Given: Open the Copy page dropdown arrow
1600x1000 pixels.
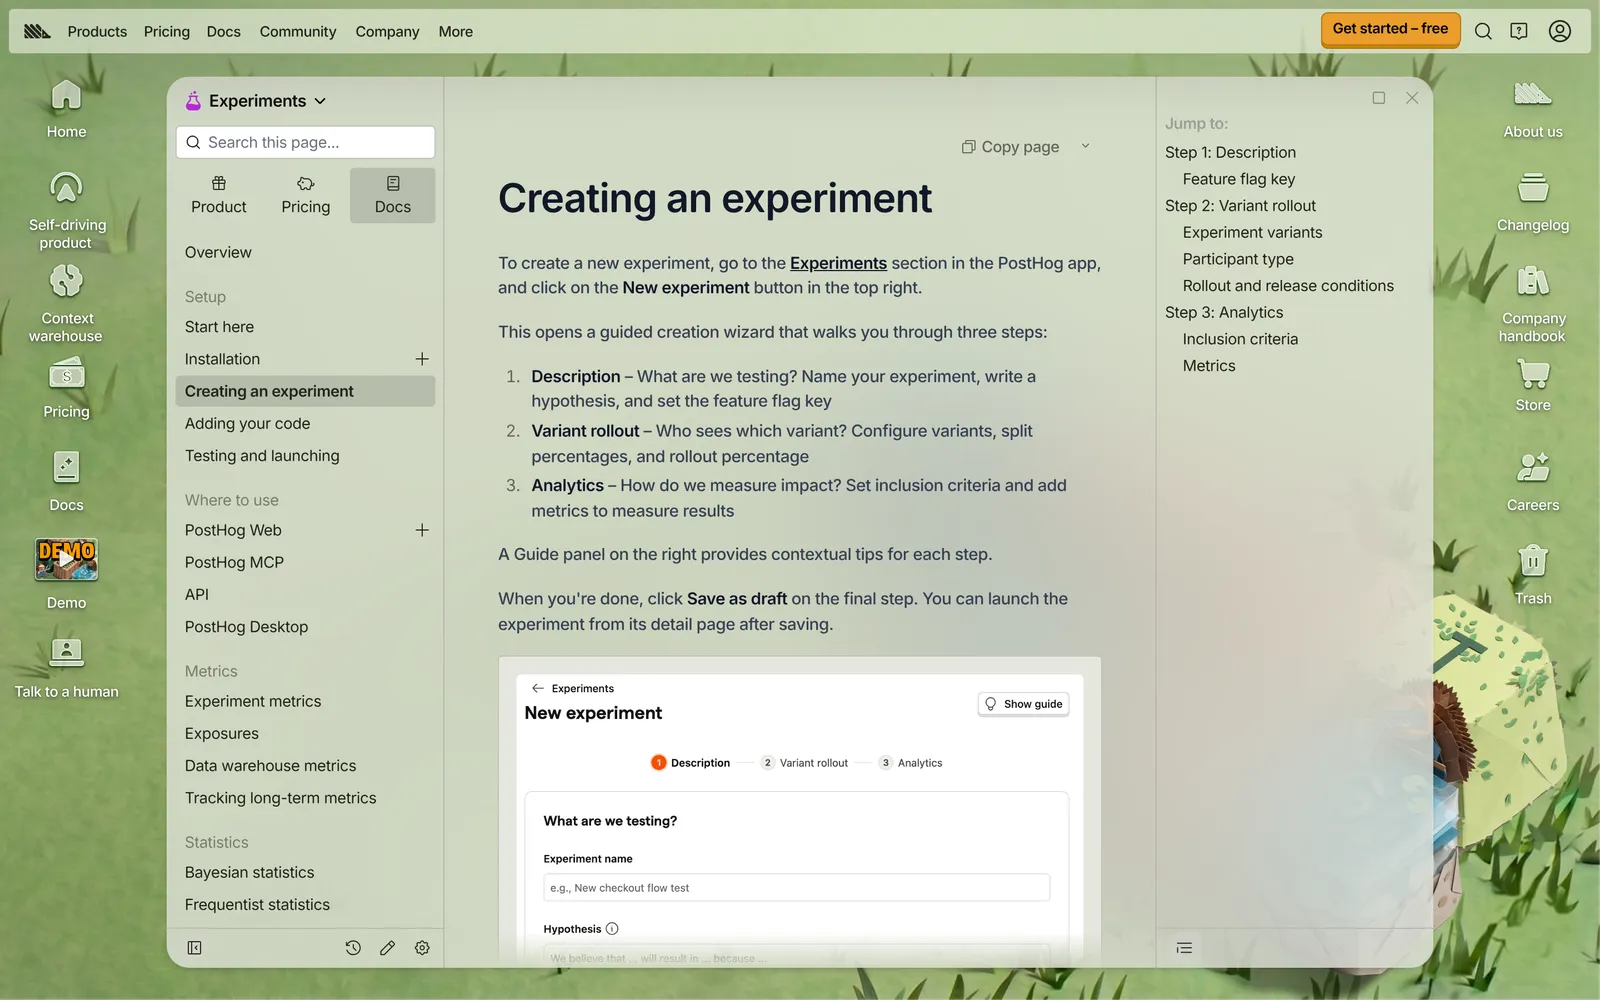Looking at the screenshot, I should pyautogui.click(x=1085, y=147).
